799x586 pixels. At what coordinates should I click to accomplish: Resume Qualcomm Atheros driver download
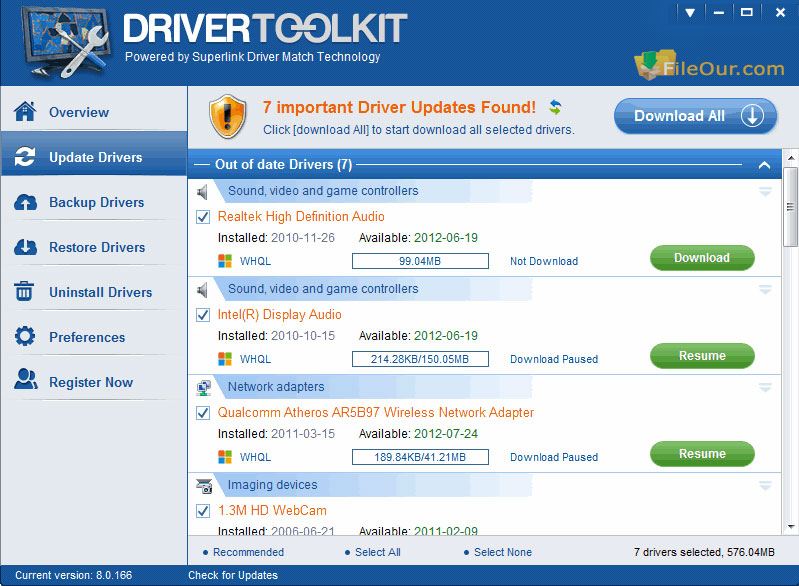click(702, 454)
